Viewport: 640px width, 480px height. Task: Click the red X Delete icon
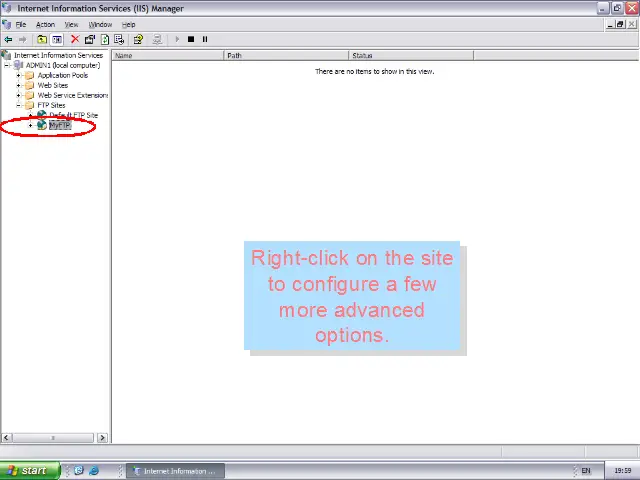pyautogui.click(x=75, y=39)
